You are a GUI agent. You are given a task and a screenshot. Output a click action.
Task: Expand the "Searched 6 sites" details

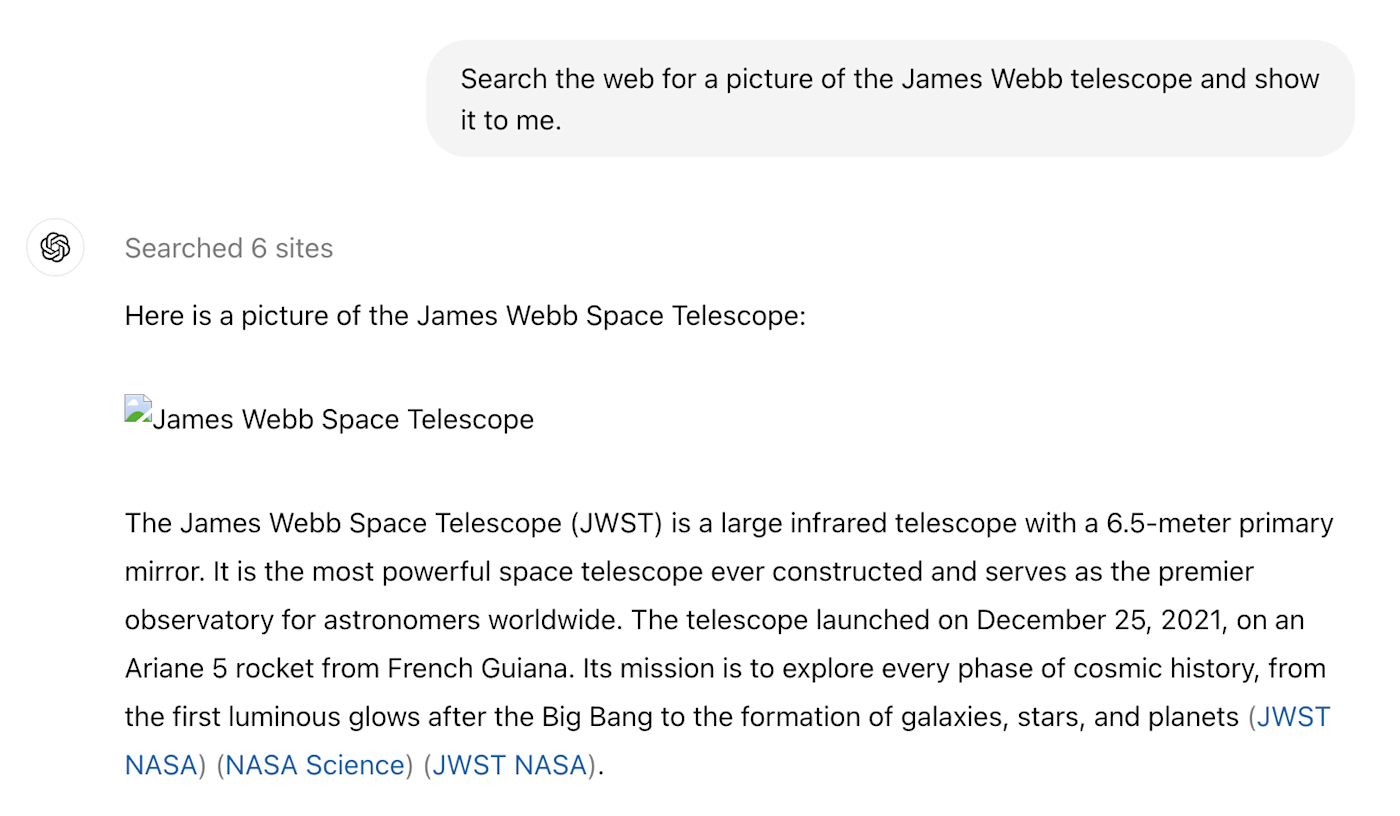tap(229, 248)
